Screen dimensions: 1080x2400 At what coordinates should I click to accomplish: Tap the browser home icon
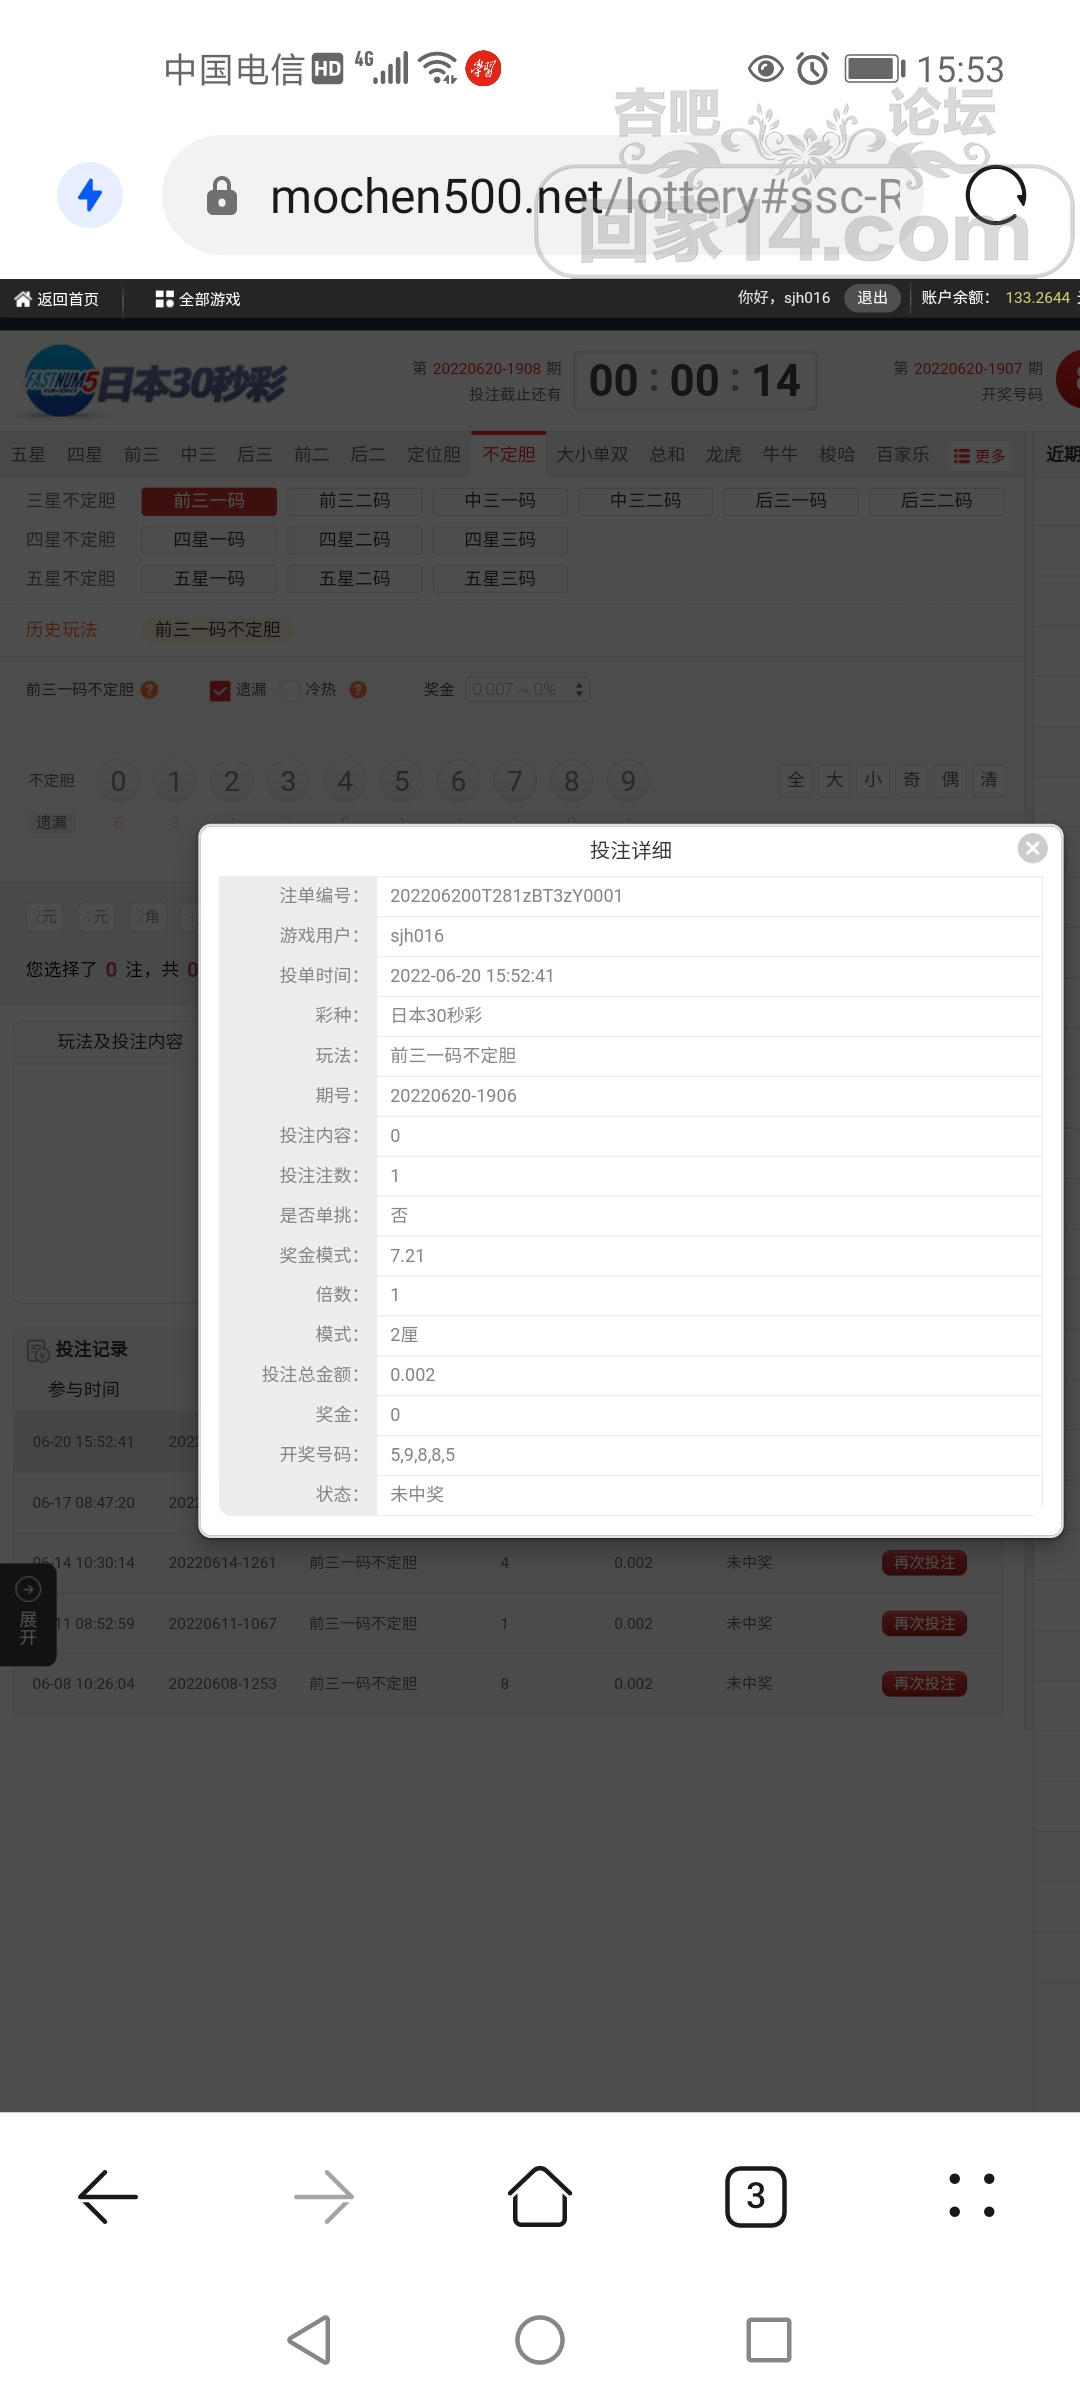pos(540,2196)
